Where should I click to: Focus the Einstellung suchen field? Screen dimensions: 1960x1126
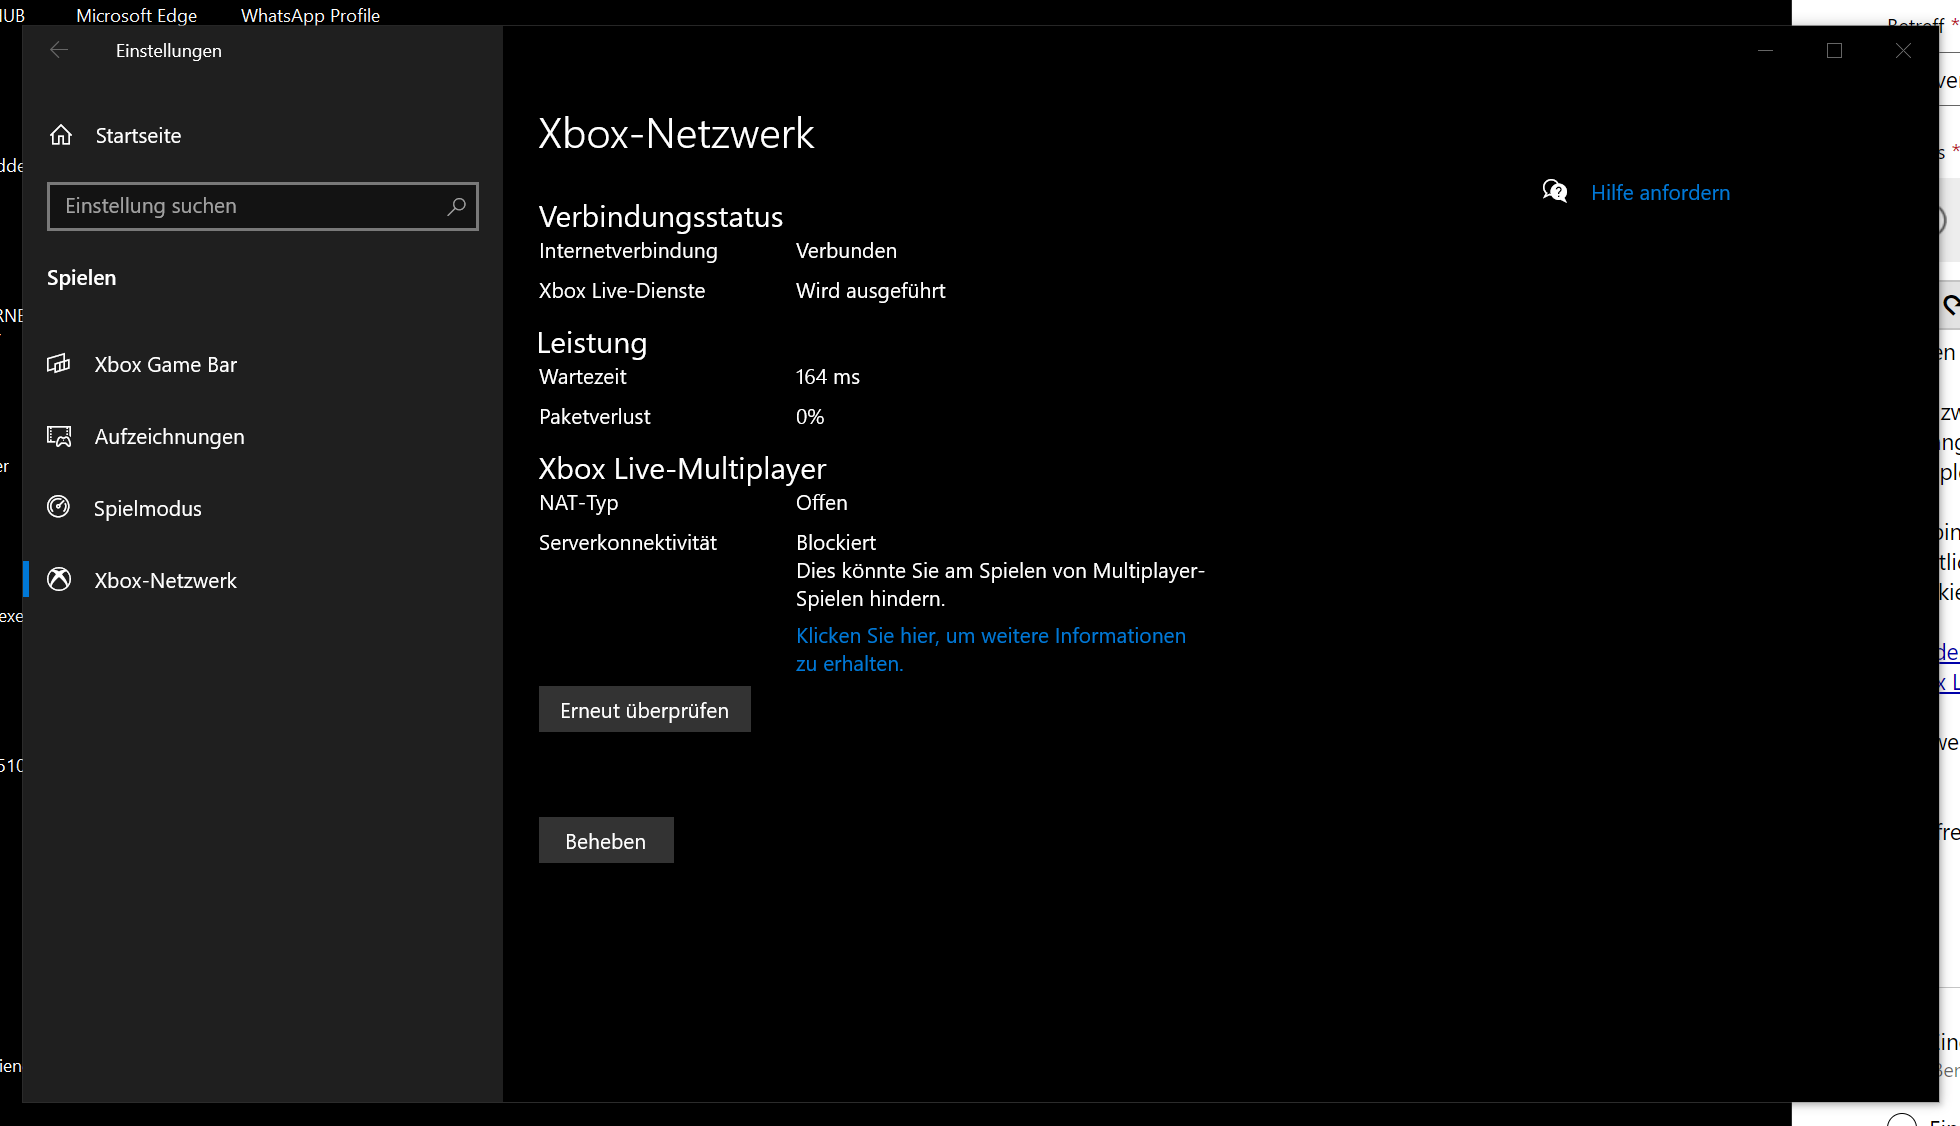click(262, 206)
